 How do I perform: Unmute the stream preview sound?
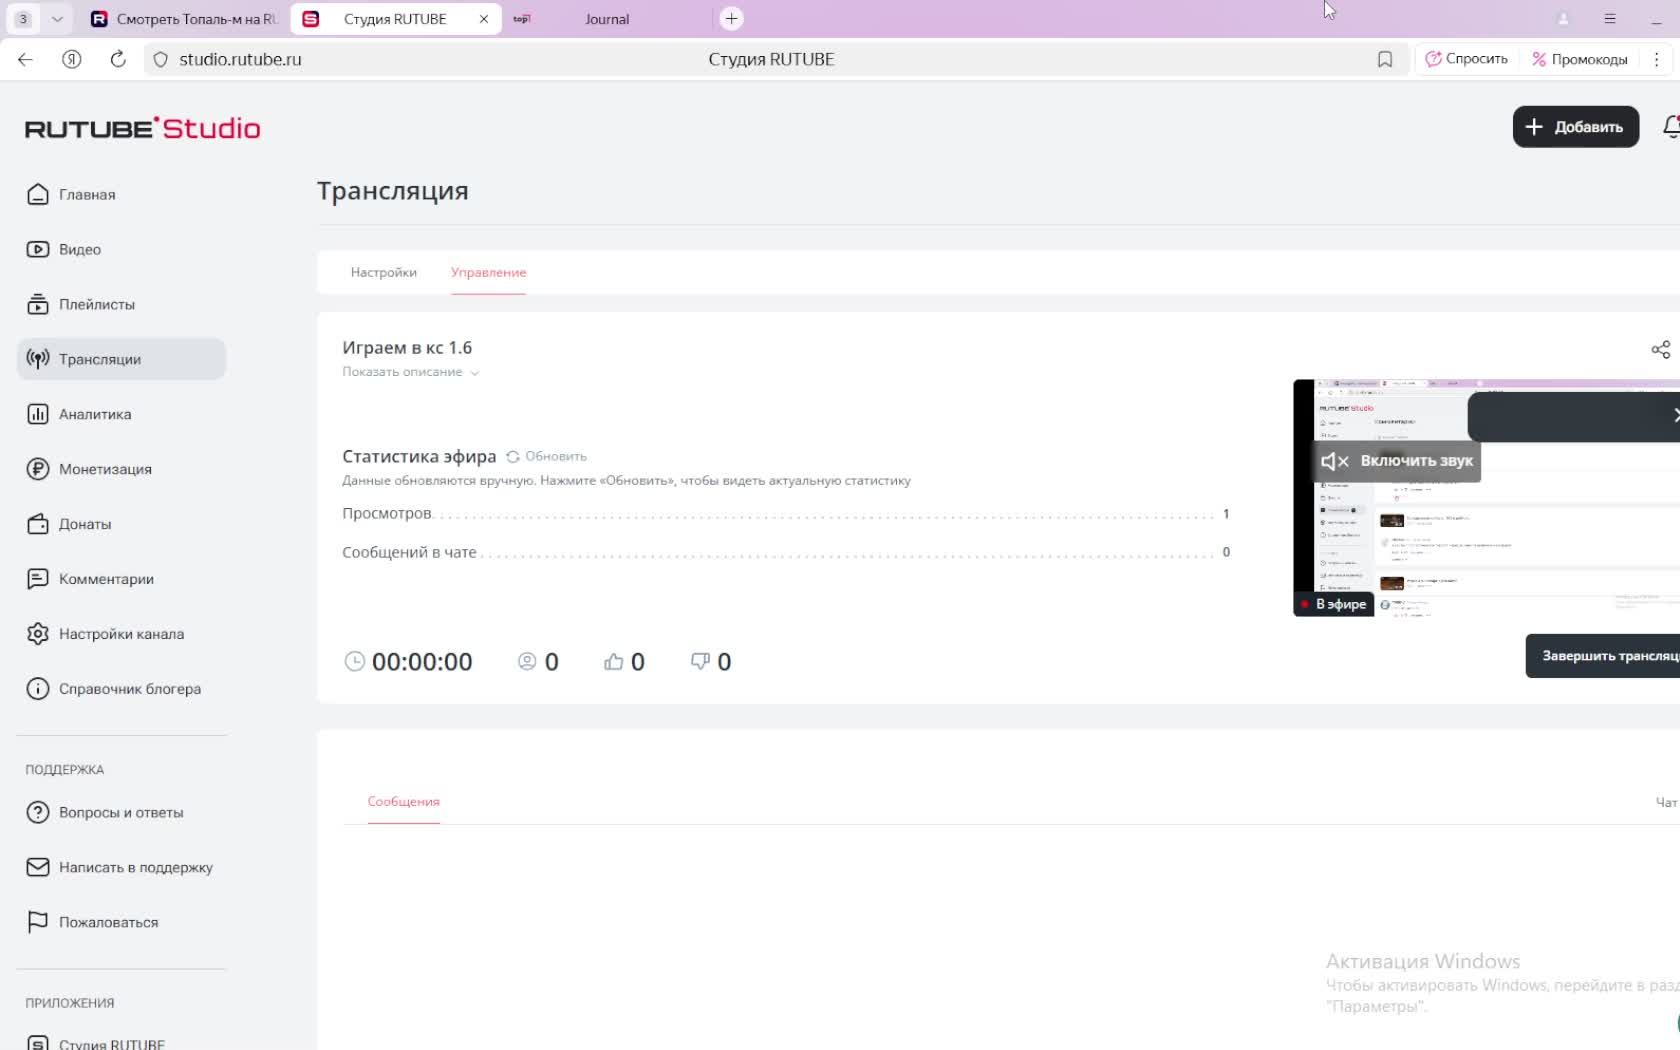pos(1397,461)
